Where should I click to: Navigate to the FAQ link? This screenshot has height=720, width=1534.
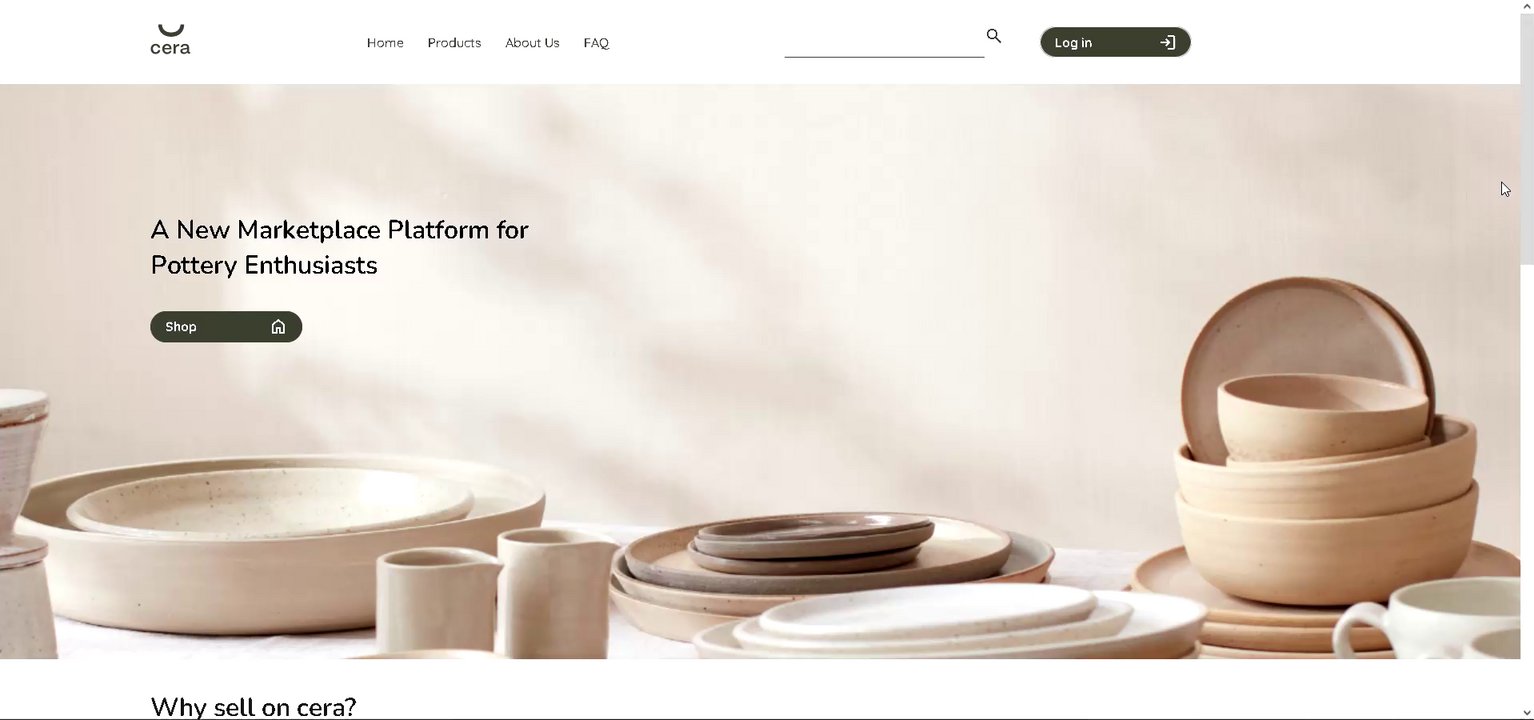pos(596,43)
